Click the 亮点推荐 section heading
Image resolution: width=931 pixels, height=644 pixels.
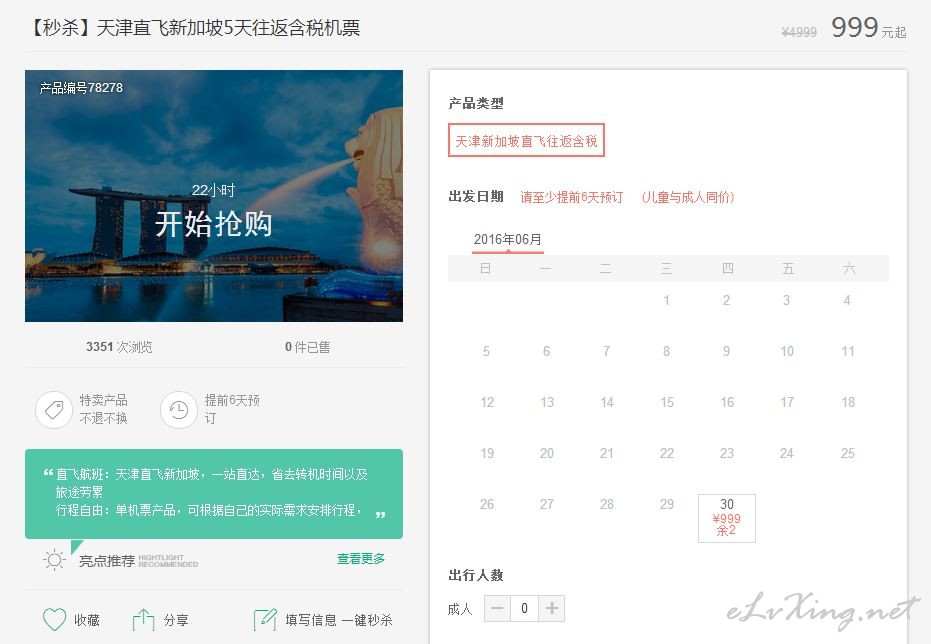pyautogui.click(x=107, y=561)
